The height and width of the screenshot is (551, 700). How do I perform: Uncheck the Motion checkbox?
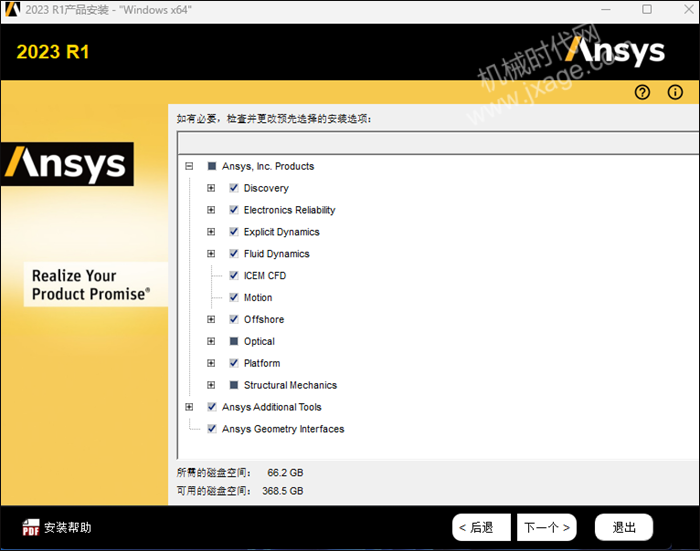click(234, 297)
